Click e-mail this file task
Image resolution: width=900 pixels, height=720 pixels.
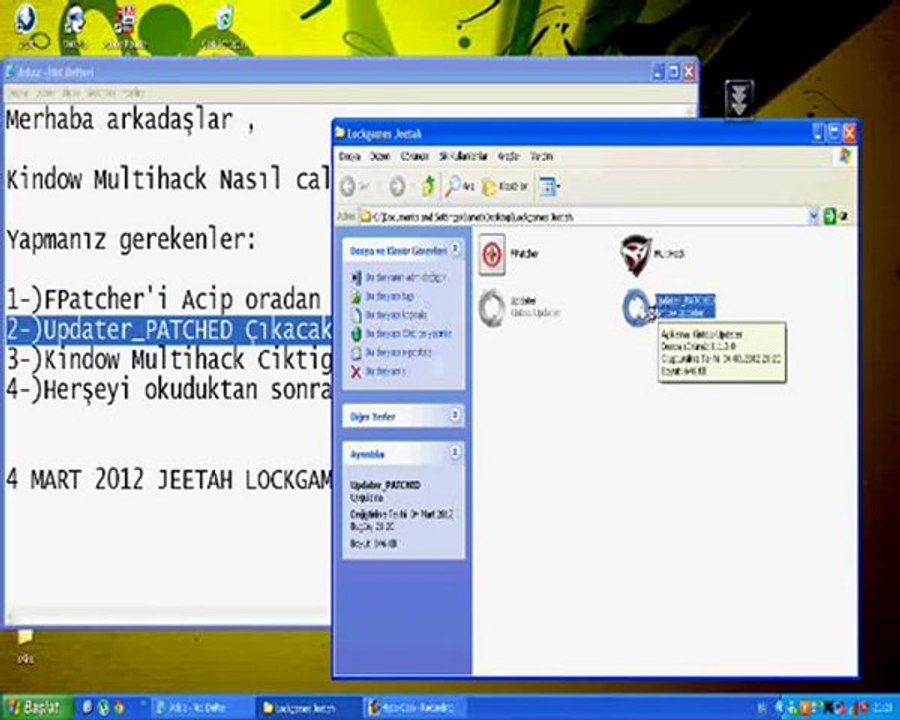(x=391, y=353)
